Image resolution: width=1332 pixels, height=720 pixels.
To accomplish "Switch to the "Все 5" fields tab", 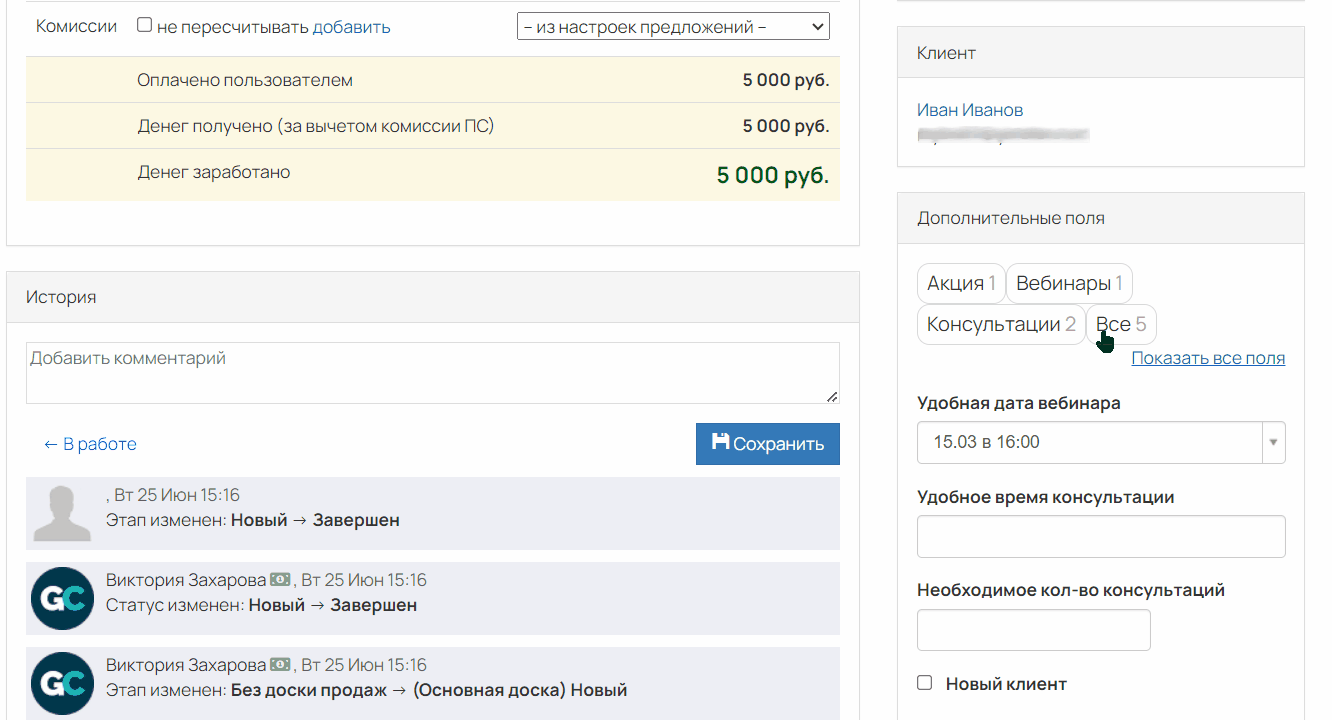I will click(x=1120, y=323).
